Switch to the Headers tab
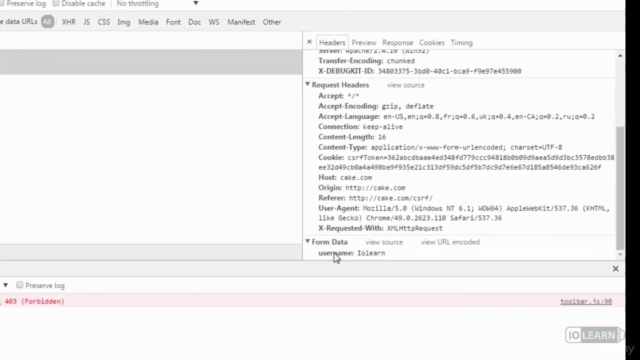The image size is (640, 360). (x=332, y=42)
